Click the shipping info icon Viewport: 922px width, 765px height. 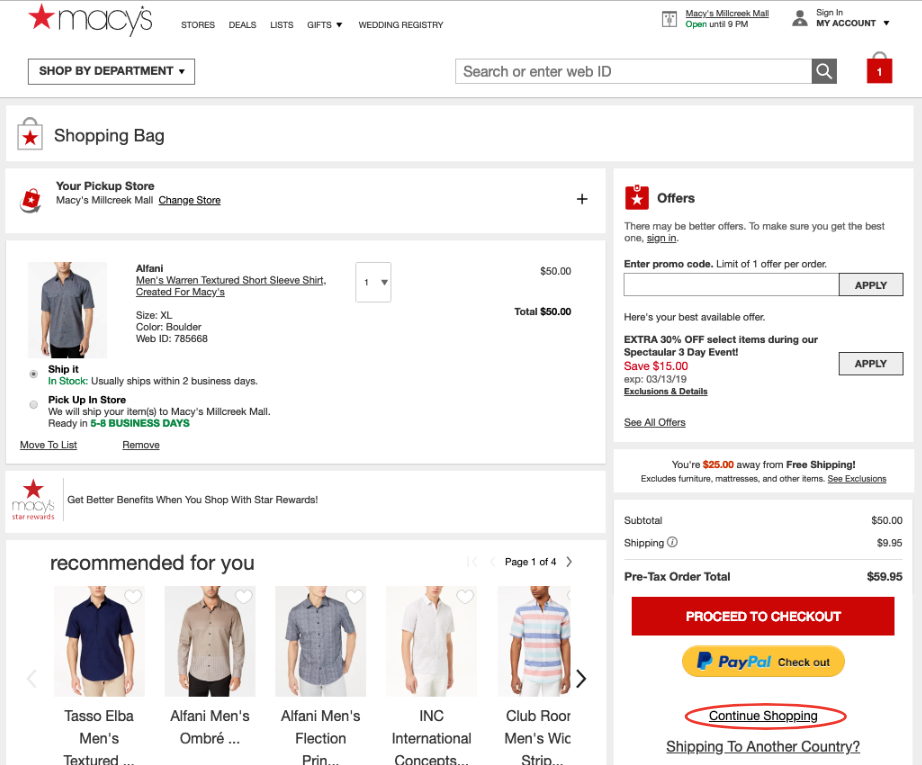672,542
